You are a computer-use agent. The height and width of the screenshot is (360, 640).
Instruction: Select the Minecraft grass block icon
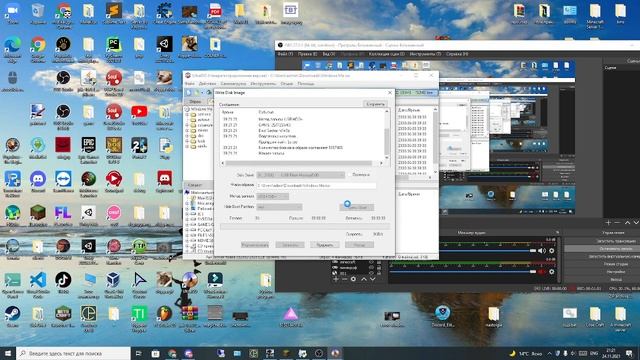pyautogui.click(x=38, y=212)
